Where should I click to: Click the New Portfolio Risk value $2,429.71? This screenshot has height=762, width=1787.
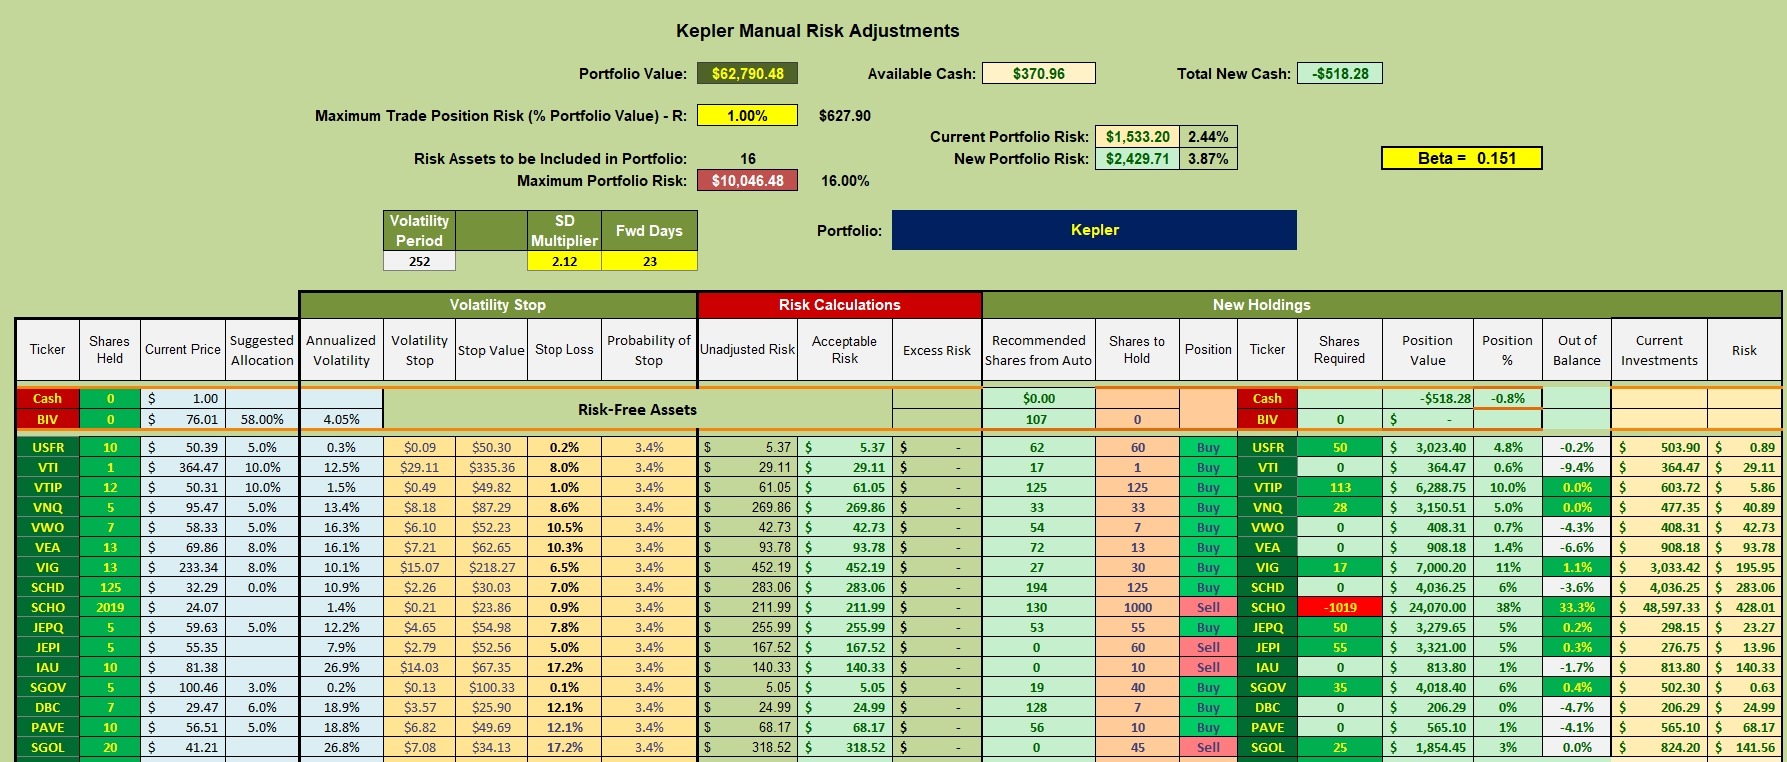(x=1137, y=159)
